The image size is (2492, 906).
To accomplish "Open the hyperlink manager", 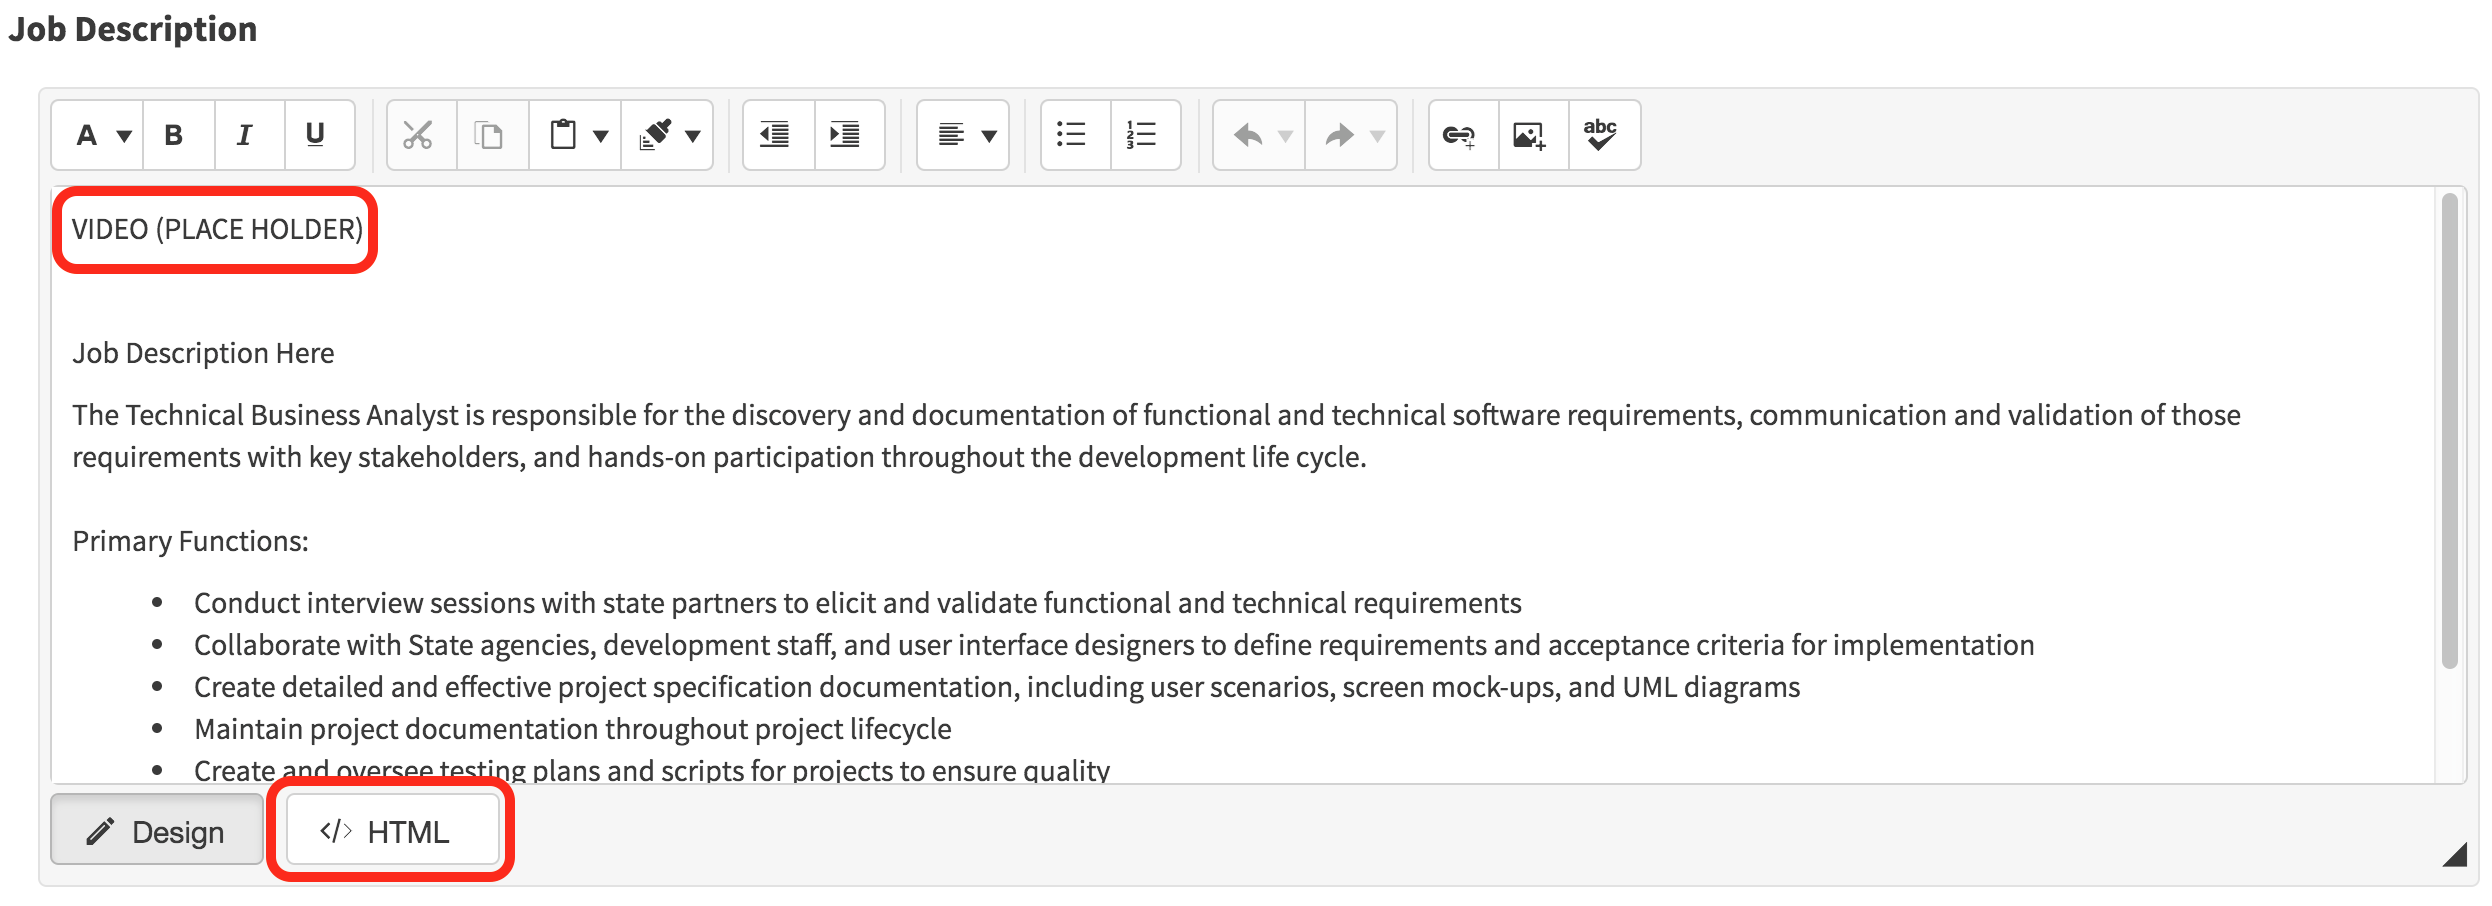I will click(1459, 135).
